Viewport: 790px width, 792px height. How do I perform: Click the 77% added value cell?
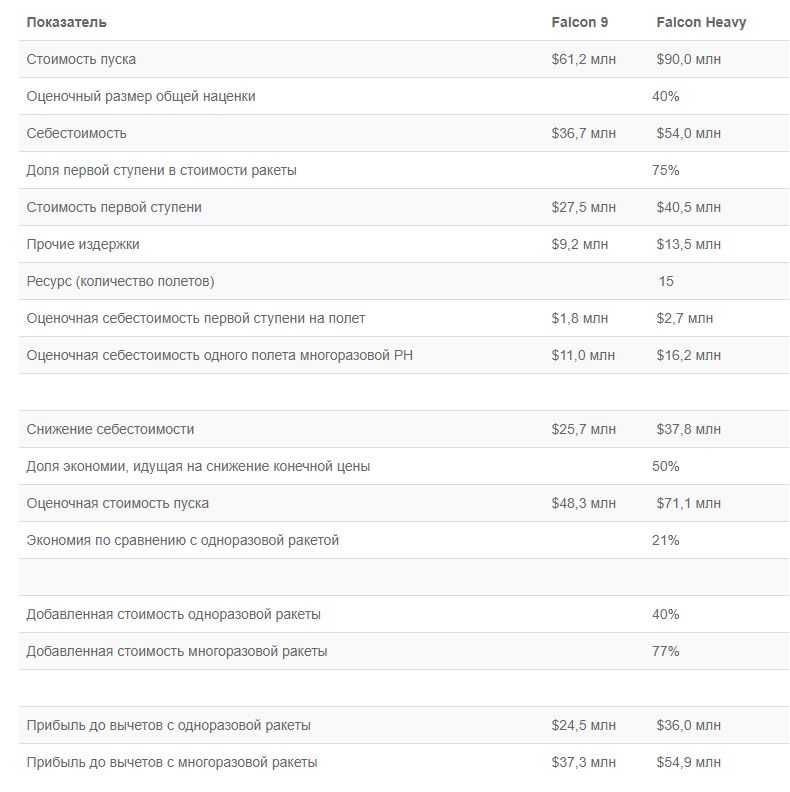click(665, 651)
